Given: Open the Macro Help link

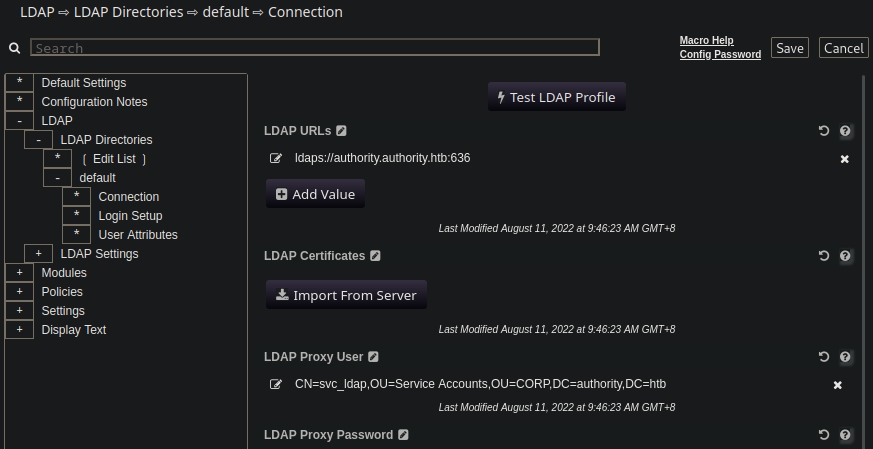Looking at the screenshot, I should click(x=706, y=41).
